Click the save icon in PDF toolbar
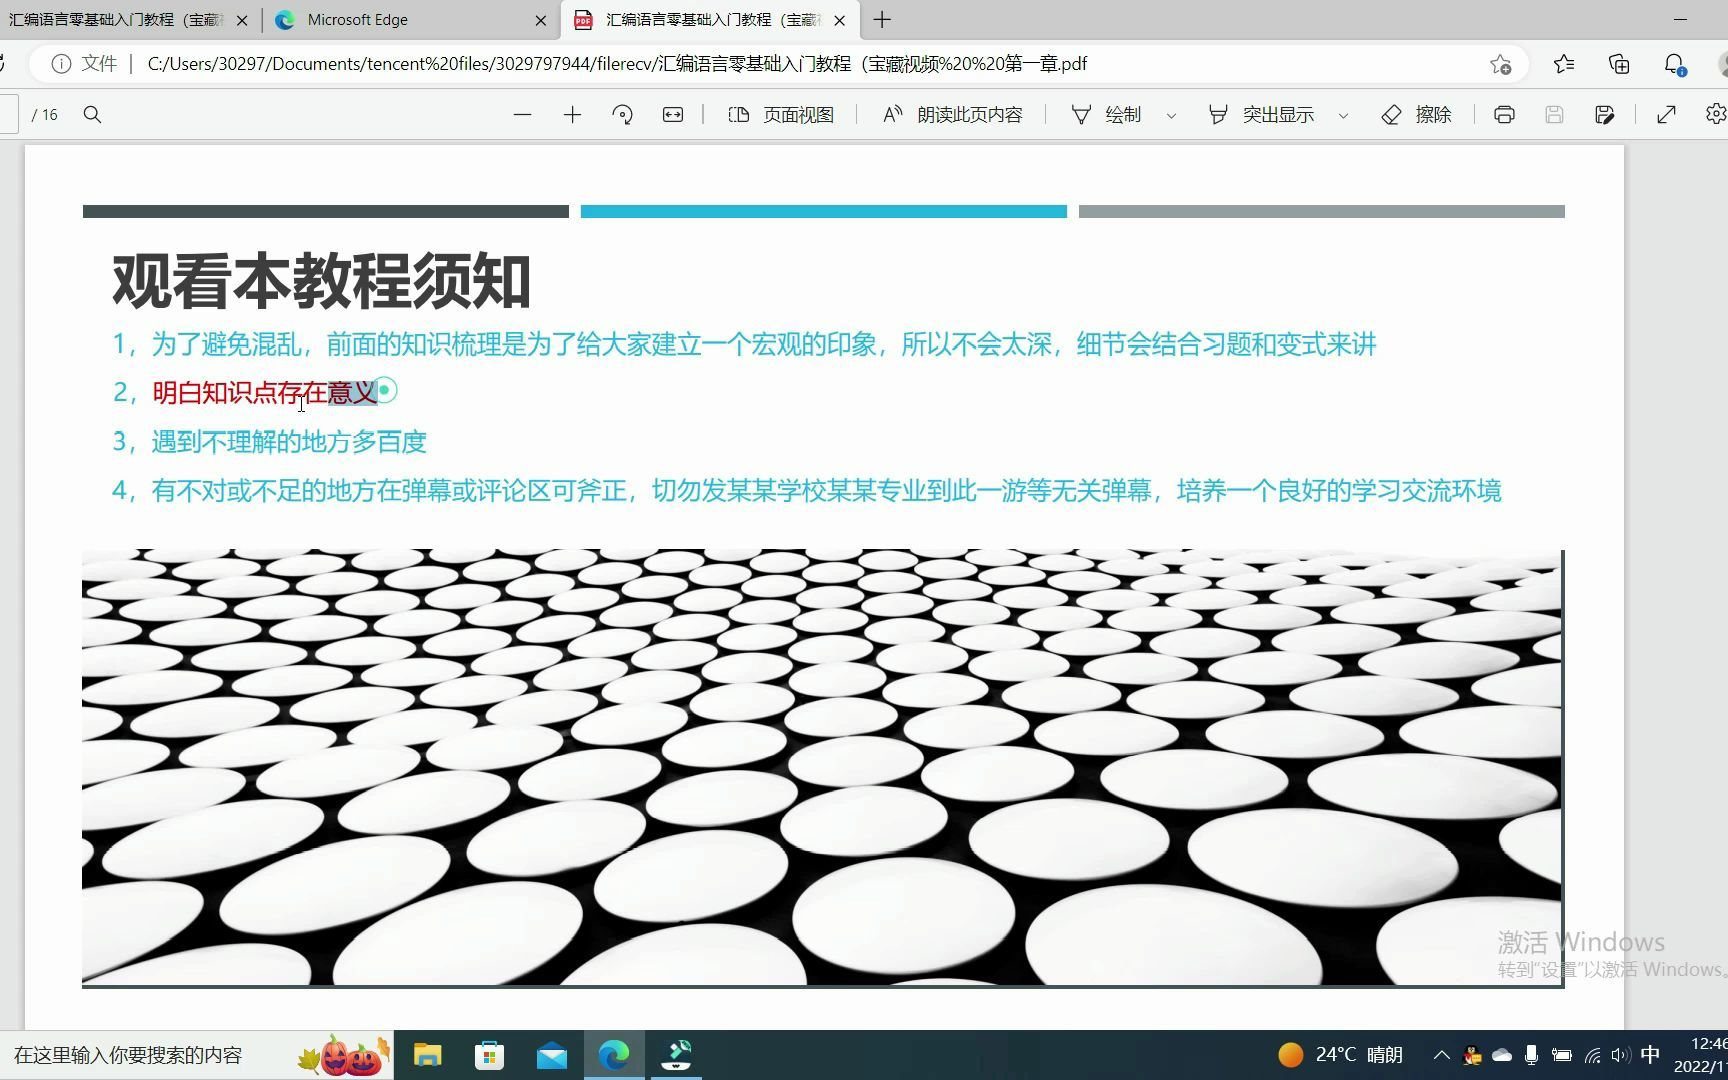Image resolution: width=1728 pixels, height=1080 pixels. [1554, 115]
